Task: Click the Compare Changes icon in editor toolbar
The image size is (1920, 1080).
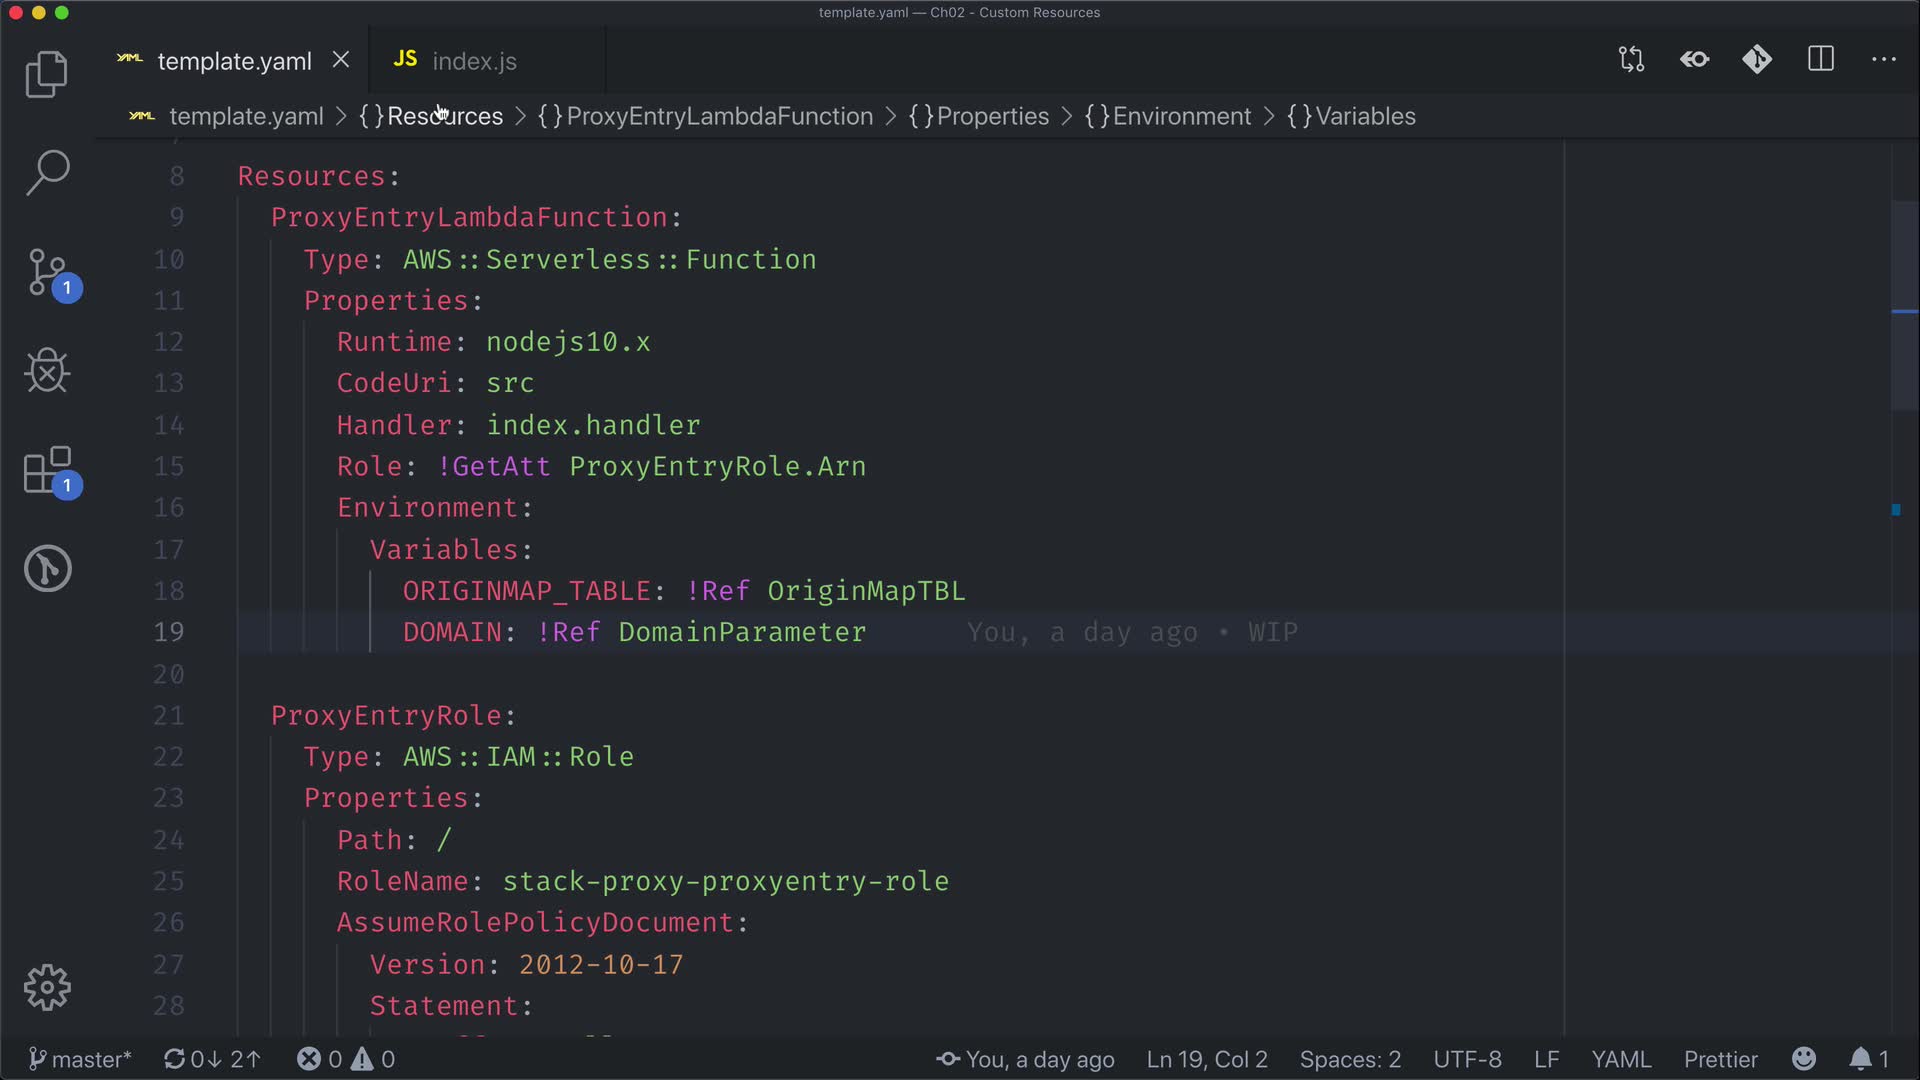Action: pos(1631,60)
